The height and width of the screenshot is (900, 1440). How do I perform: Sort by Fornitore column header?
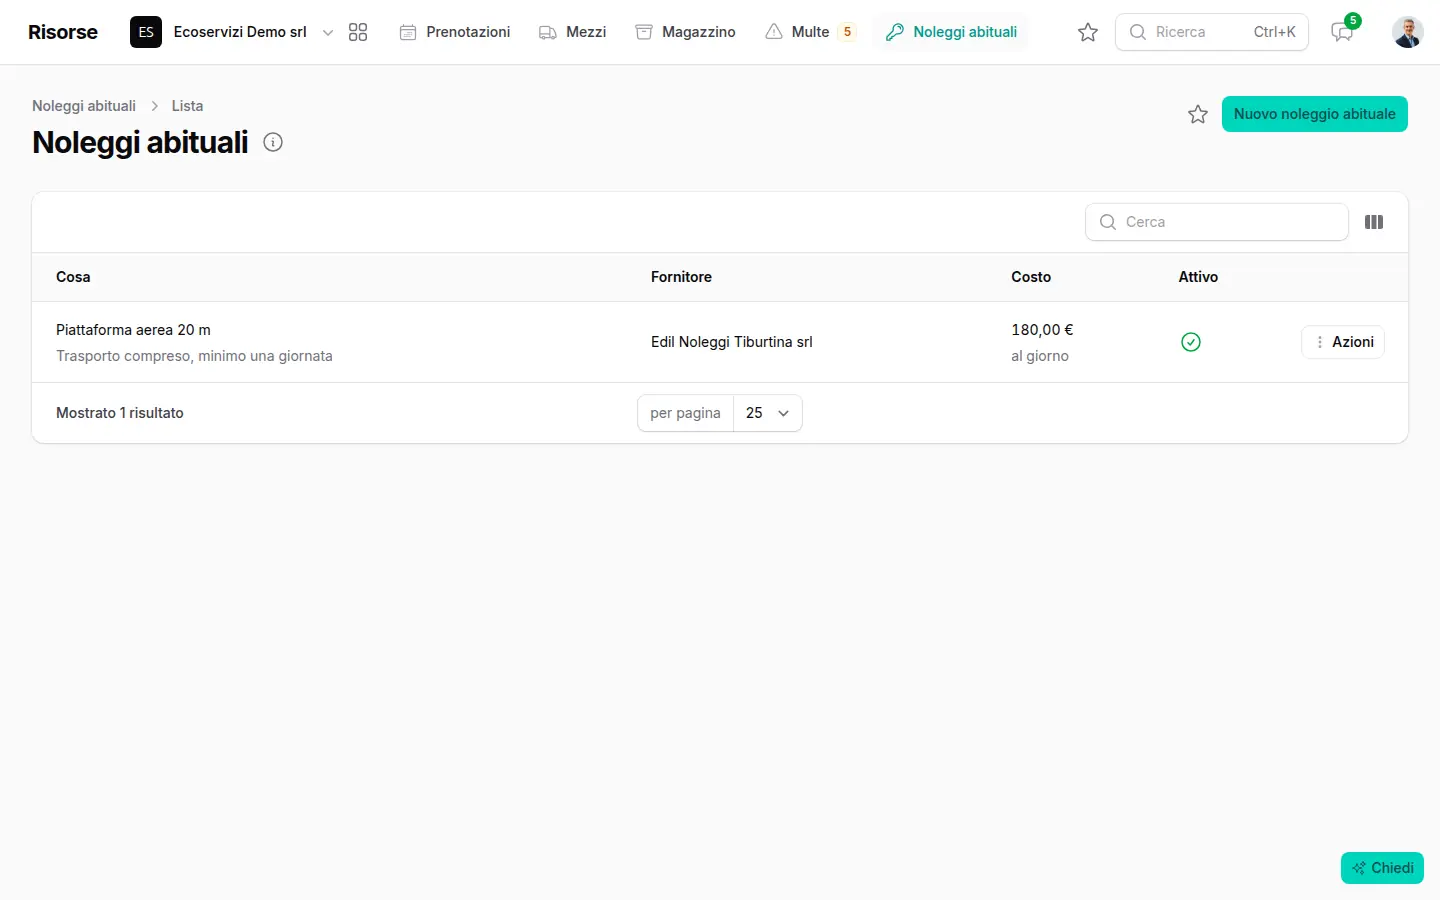pyautogui.click(x=681, y=277)
